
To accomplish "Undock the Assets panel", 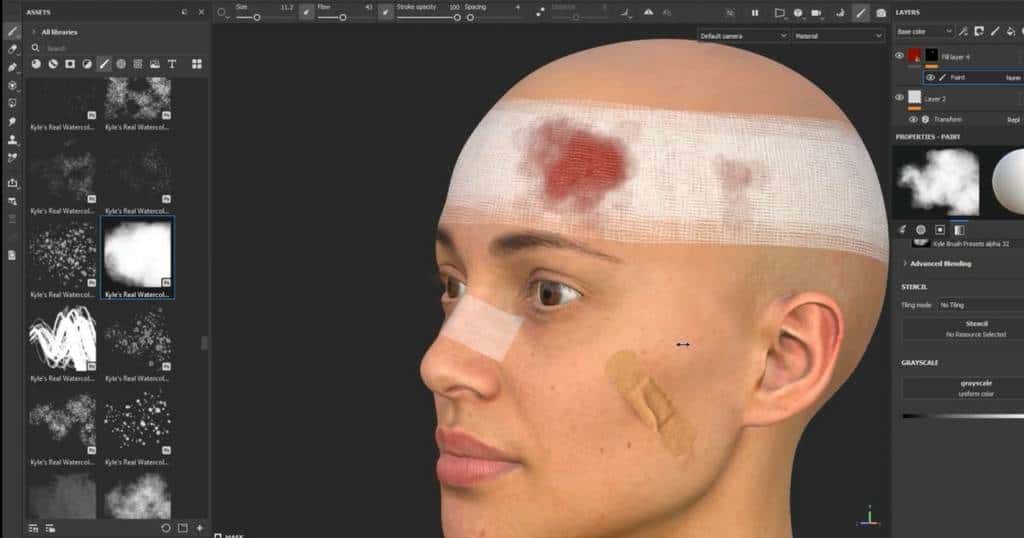I will (x=185, y=12).
